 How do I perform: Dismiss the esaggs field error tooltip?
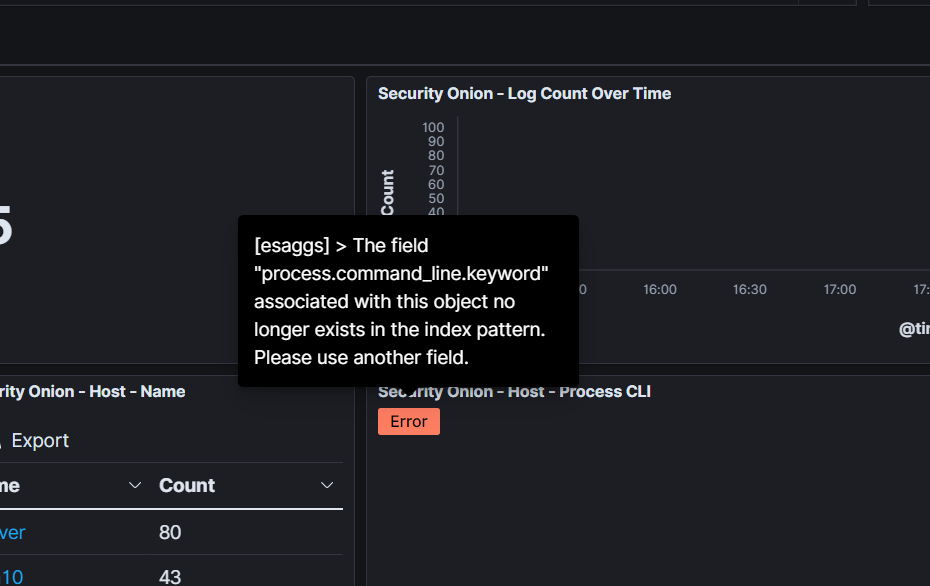[x=408, y=301]
